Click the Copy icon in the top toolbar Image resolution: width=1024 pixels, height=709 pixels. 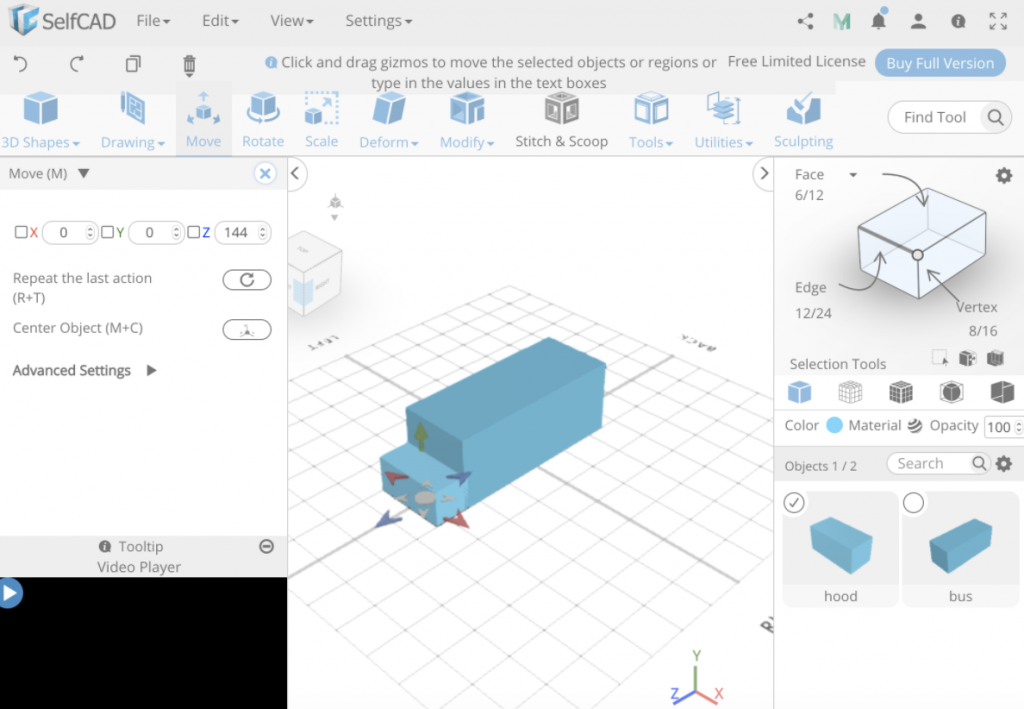click(x=133, y=63)
